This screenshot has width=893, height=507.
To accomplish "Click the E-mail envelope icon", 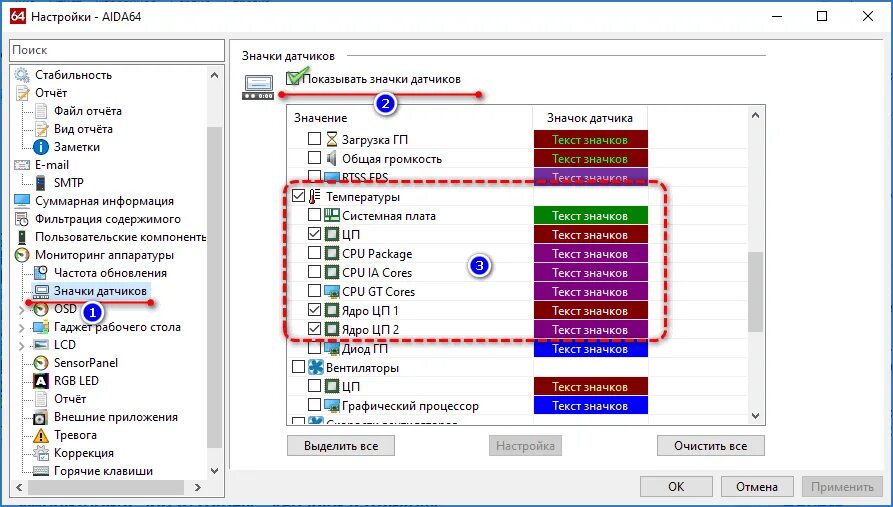I will point(22,165).
